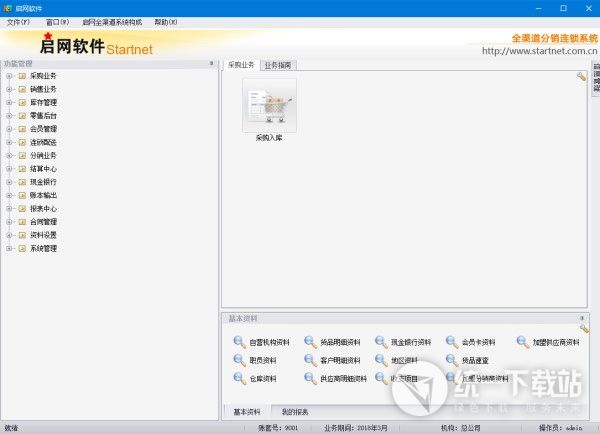Select 会员管理 in function tree
This screenshot has width=600, height=434.
(43, 128)
